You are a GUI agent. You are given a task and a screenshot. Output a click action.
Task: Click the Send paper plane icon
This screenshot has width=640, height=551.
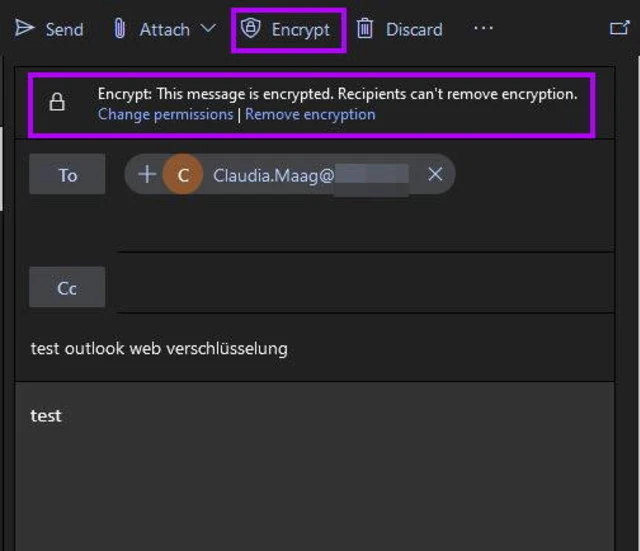pos(24,28)
